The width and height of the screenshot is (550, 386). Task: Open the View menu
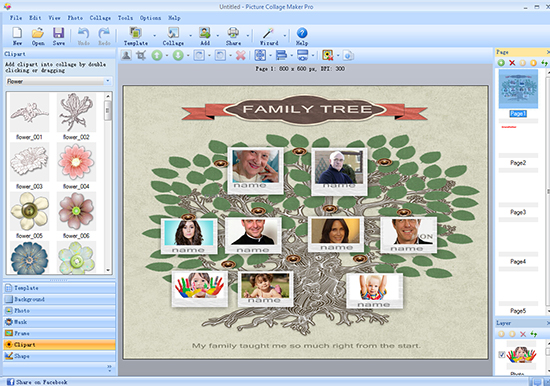point(54,18)
